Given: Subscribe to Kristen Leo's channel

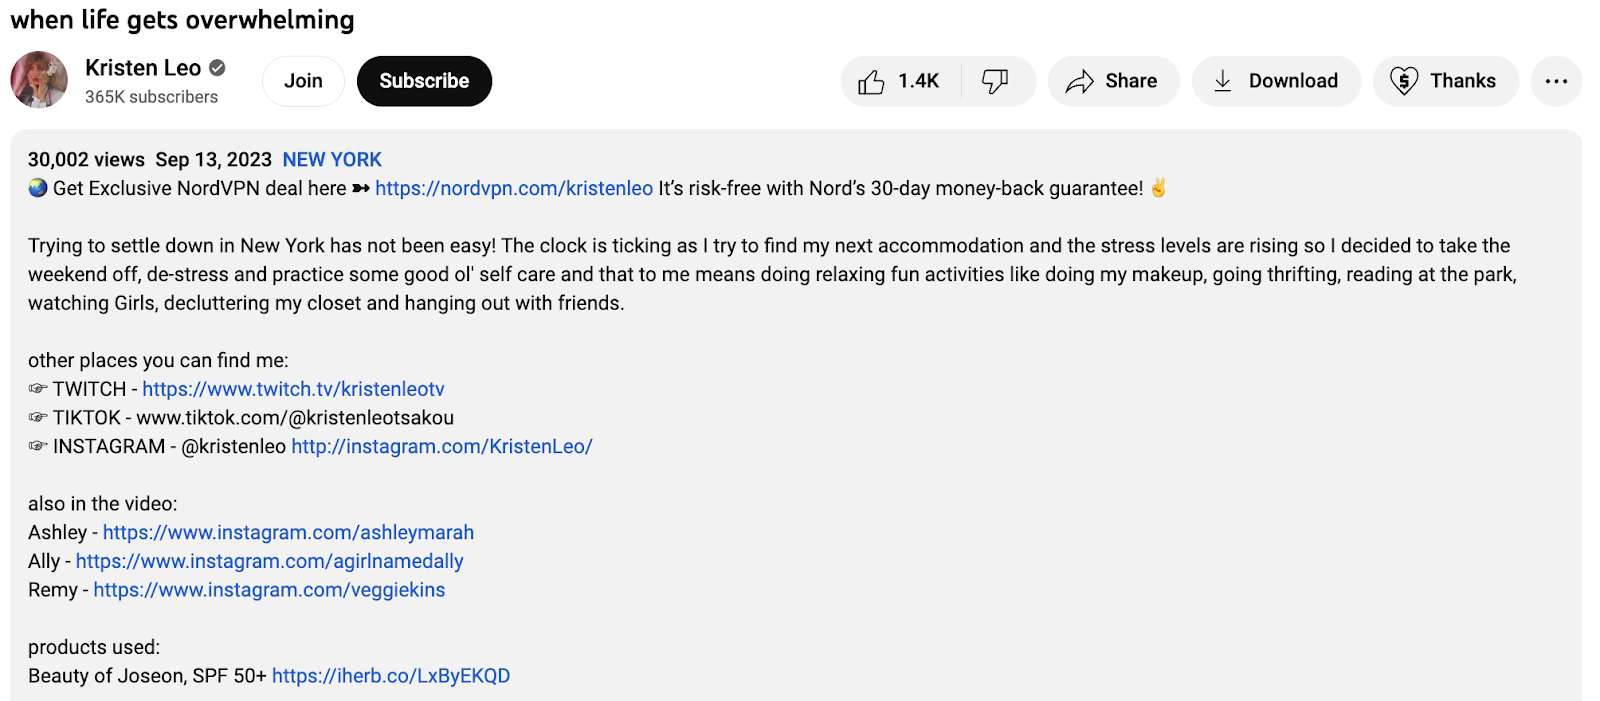Looking at the screenshot, I should (x=424, y=81).
